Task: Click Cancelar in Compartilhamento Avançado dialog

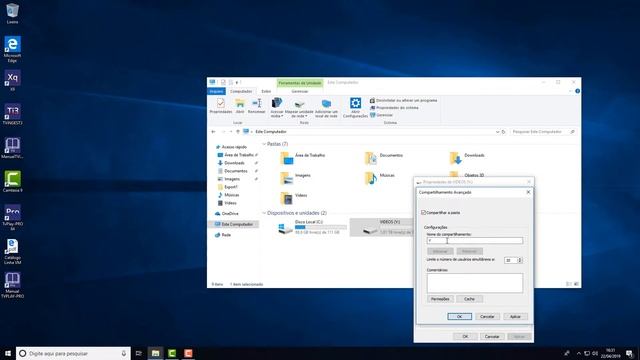Action: [x=487, y=317]
